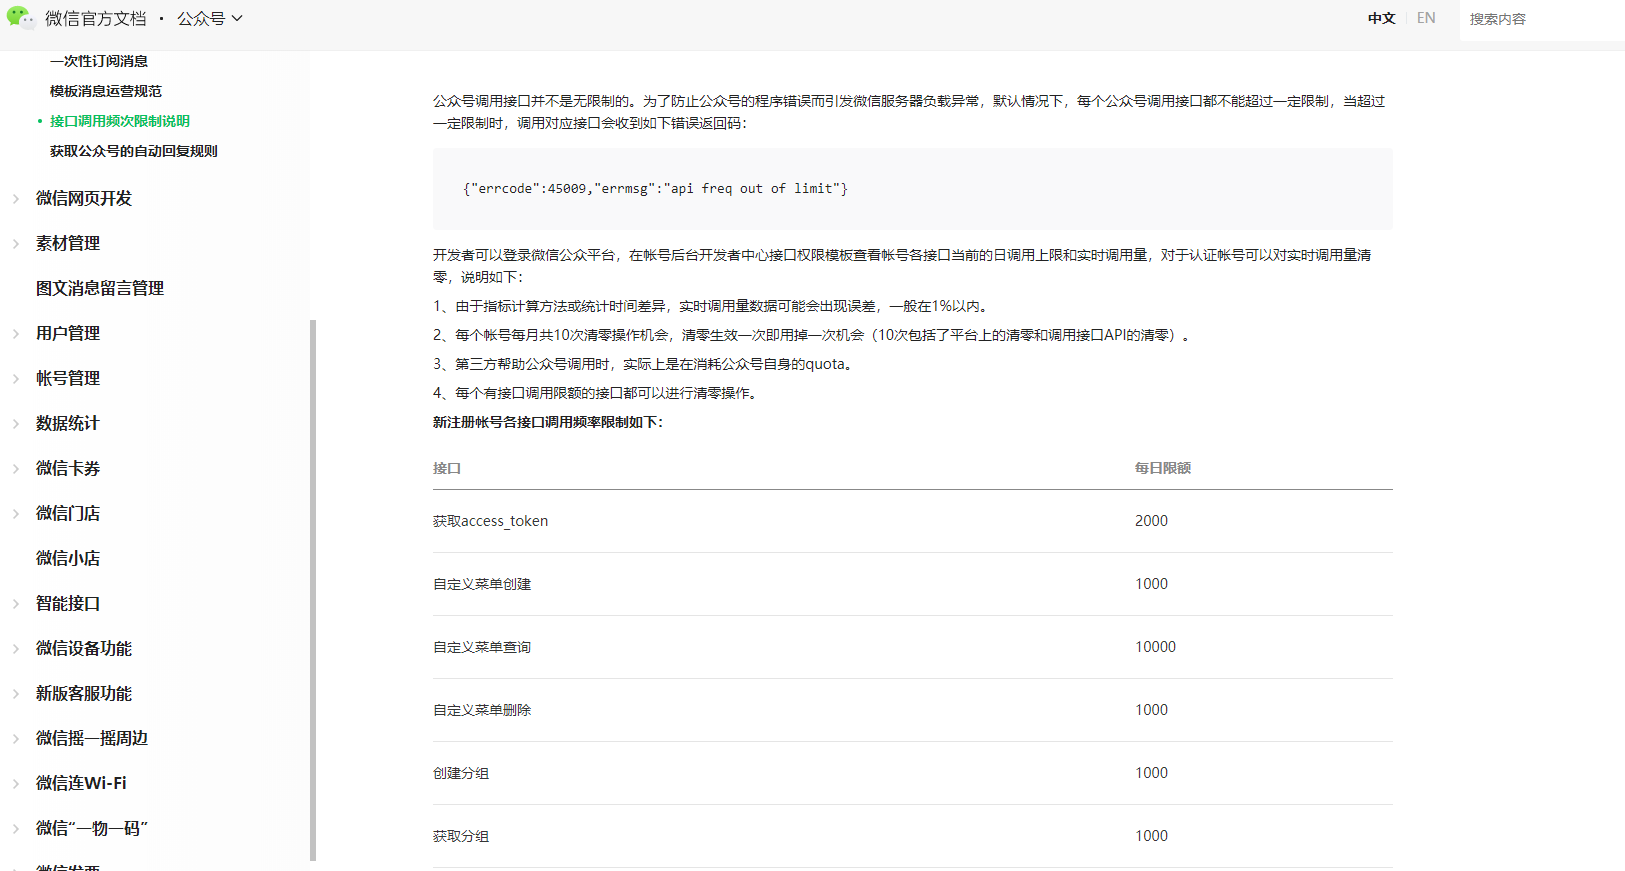Open the 微信官方文档 home link

(96, 19)
